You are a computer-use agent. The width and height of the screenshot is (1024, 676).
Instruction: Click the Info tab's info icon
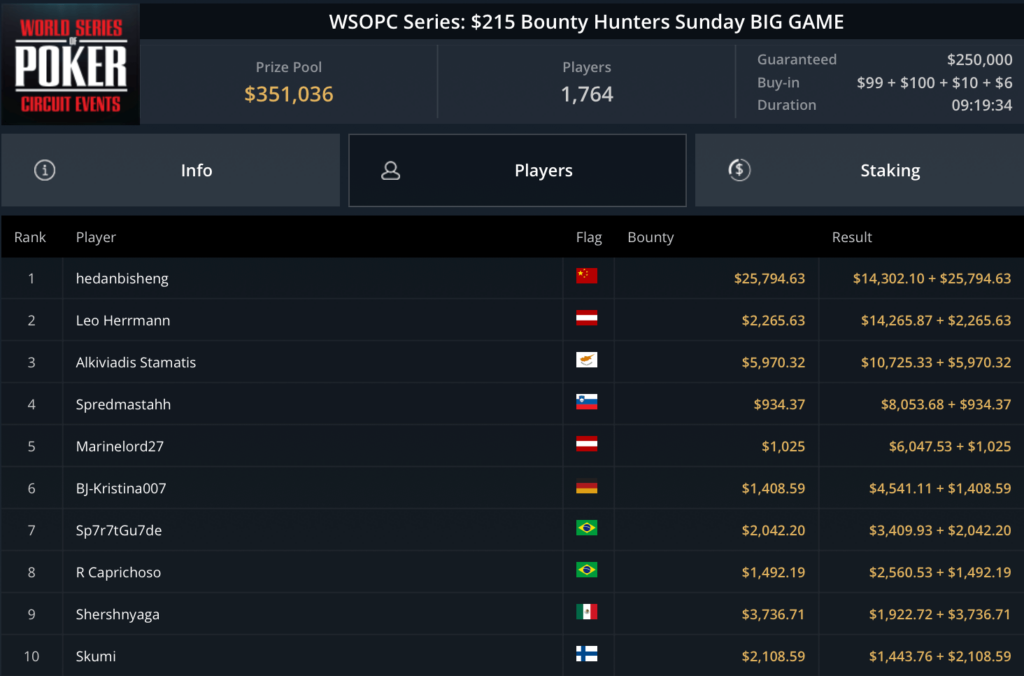tap(44, 170)
